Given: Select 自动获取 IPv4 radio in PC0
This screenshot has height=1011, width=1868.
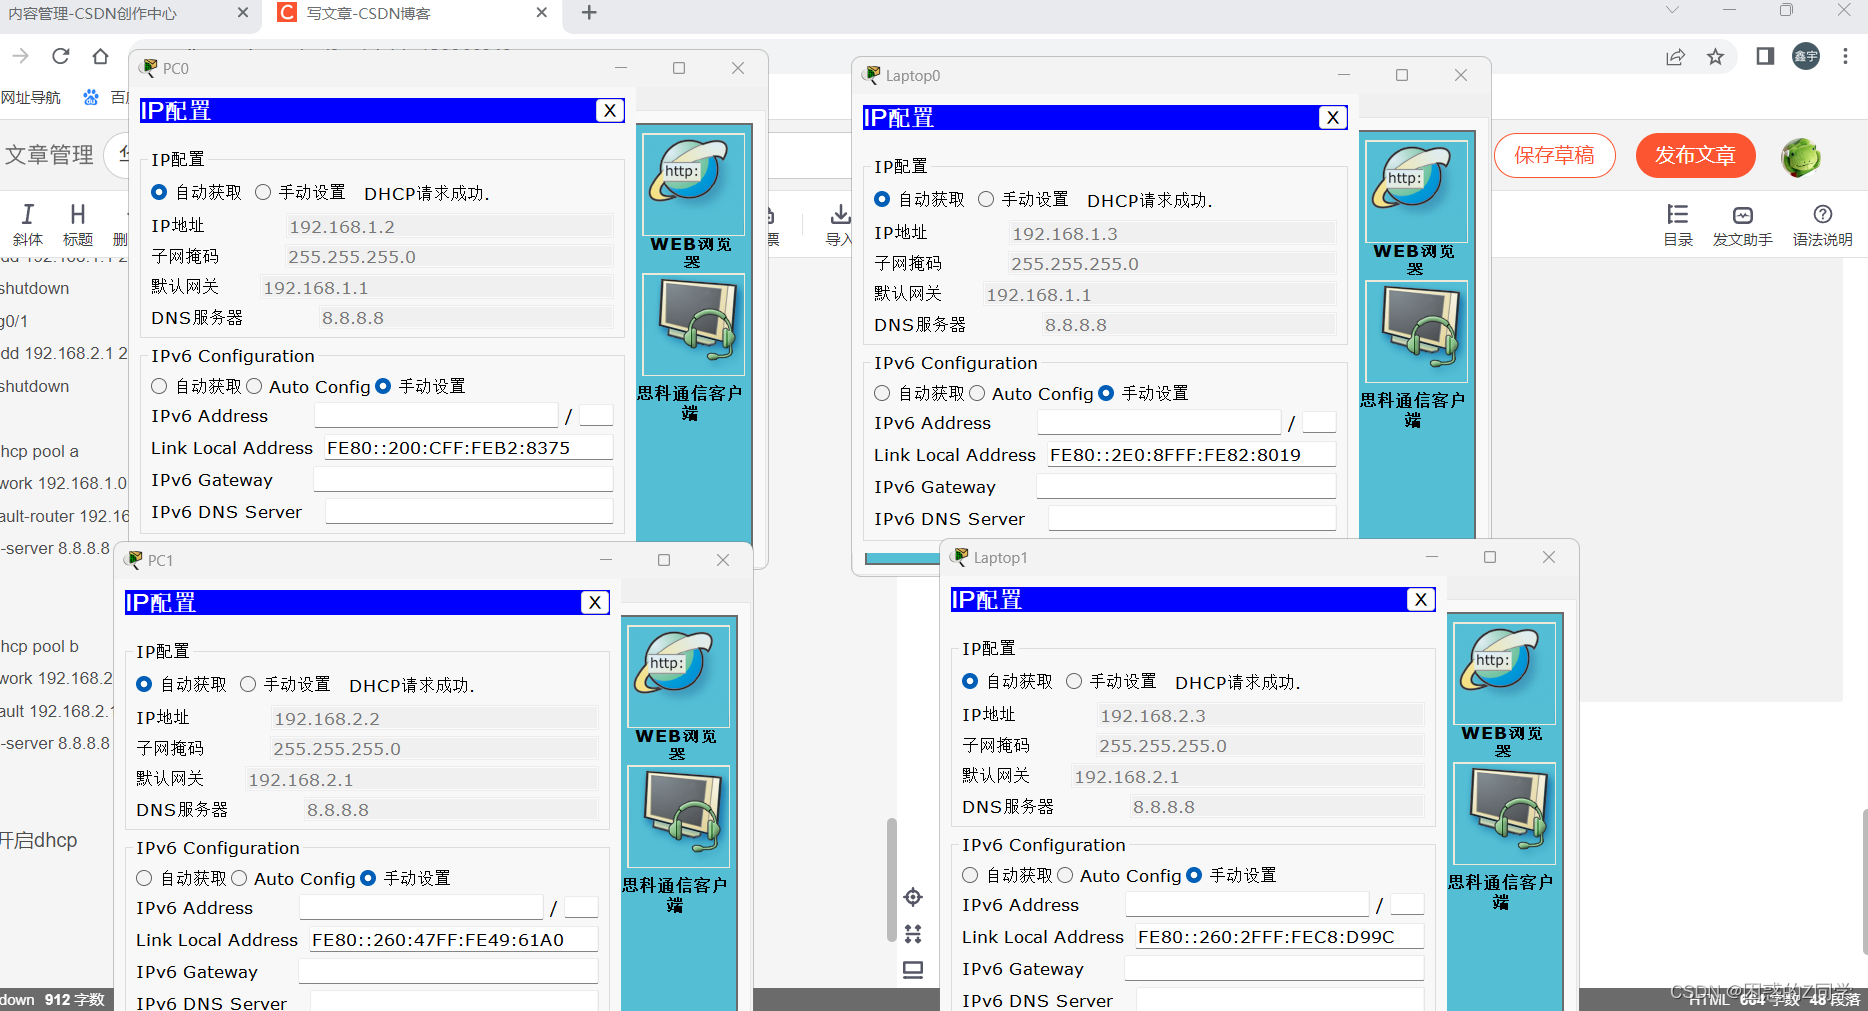Looking at the screenshot, I should coord(159,192).
